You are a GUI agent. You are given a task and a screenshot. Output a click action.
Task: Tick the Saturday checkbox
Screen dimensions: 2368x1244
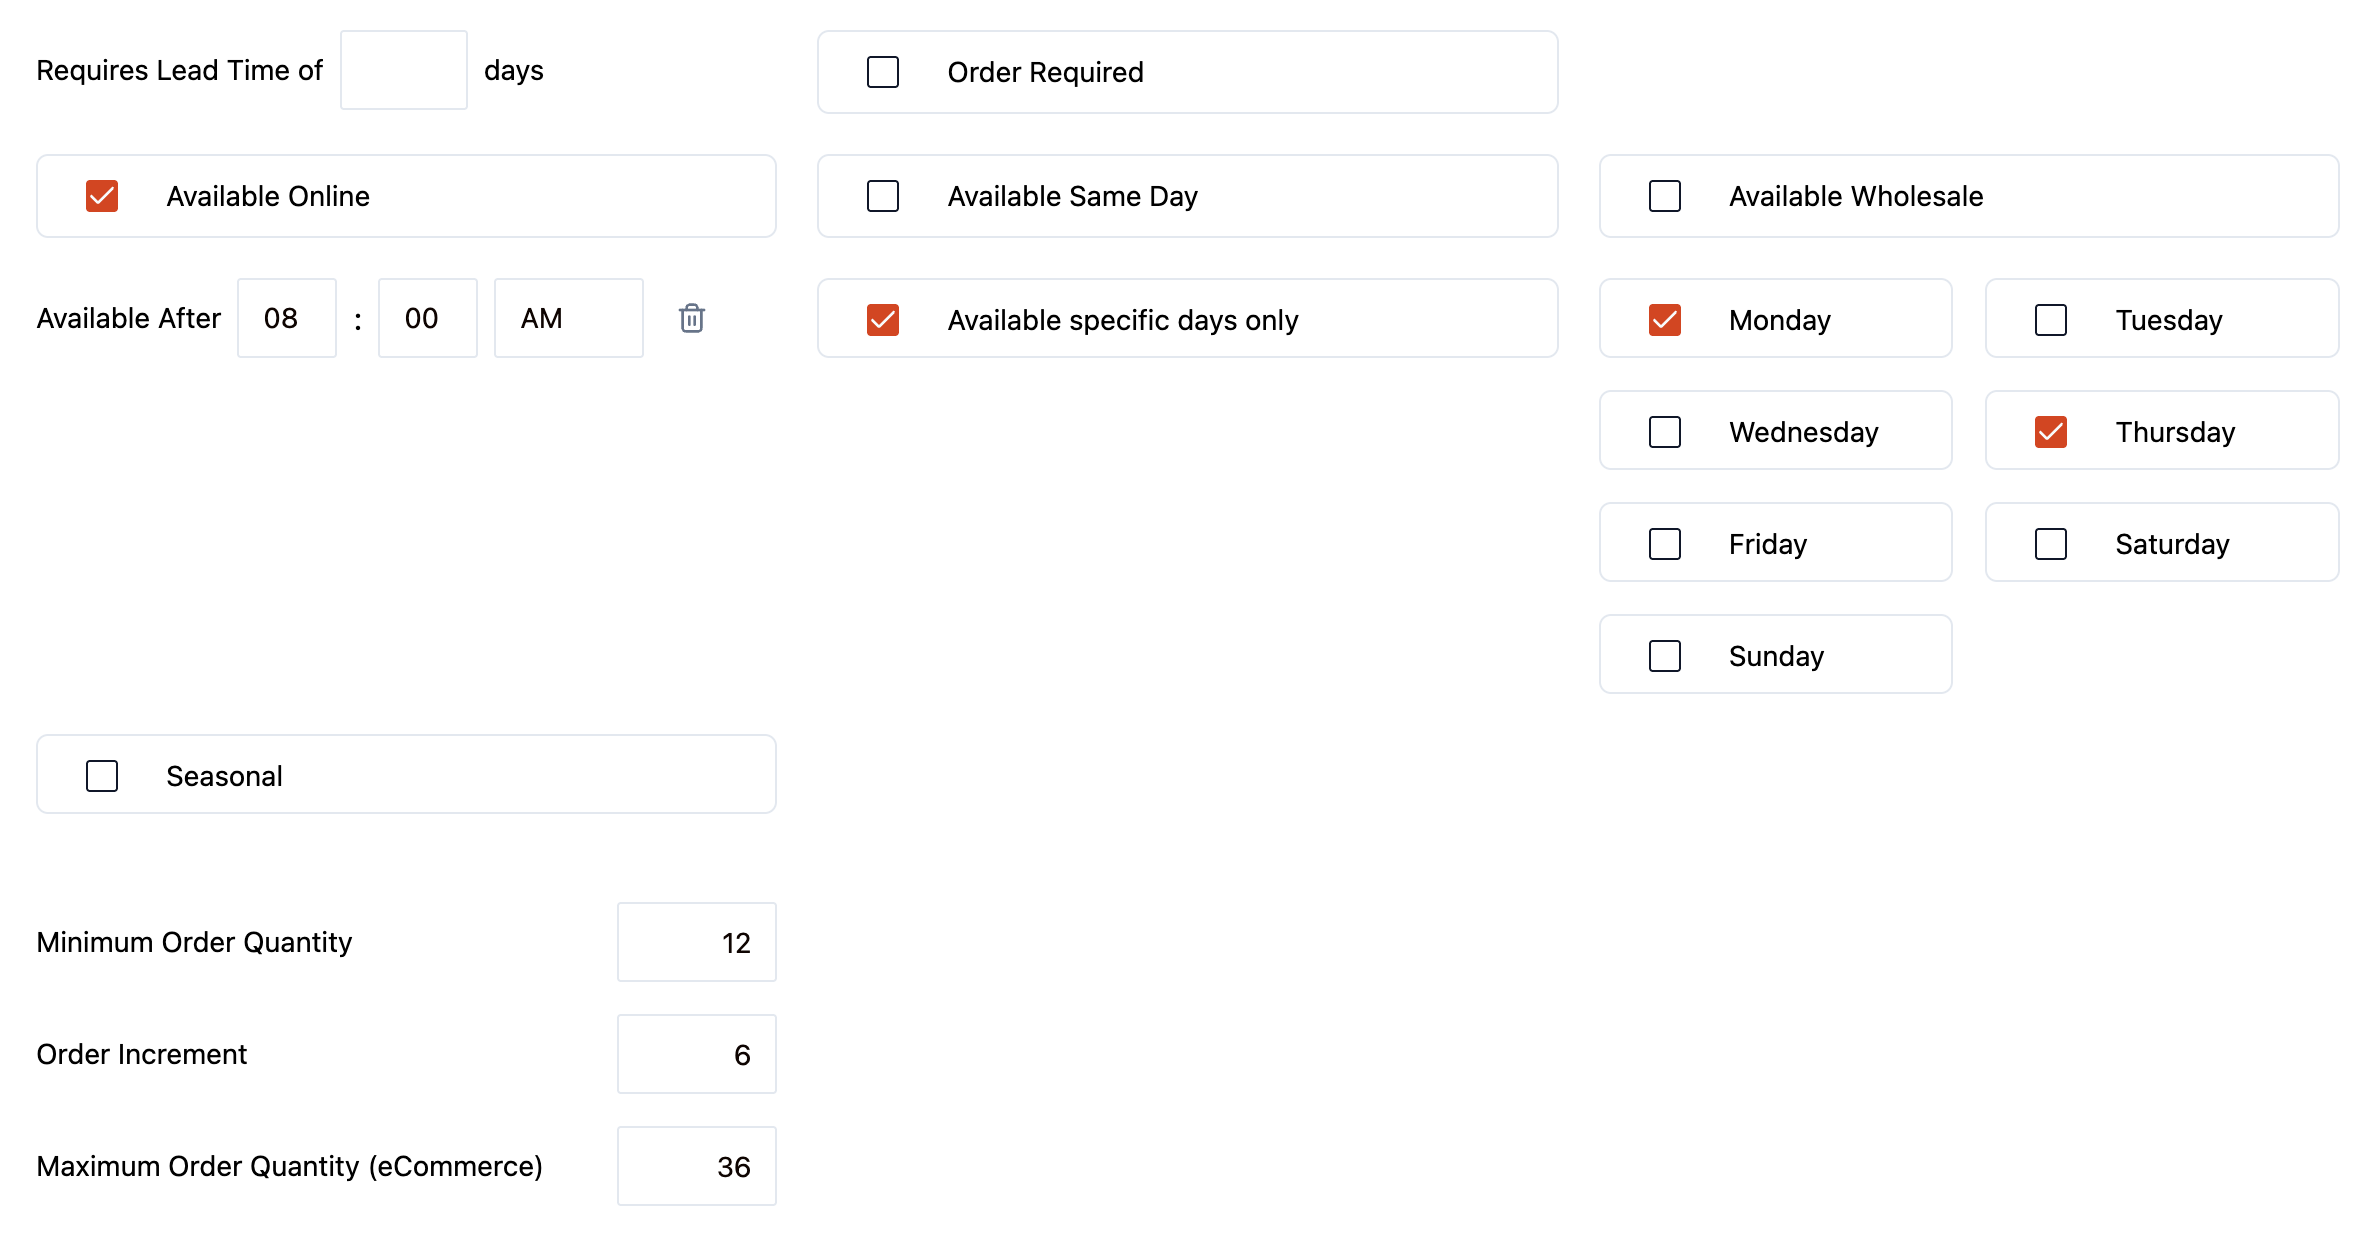[x=2050, y=544]
